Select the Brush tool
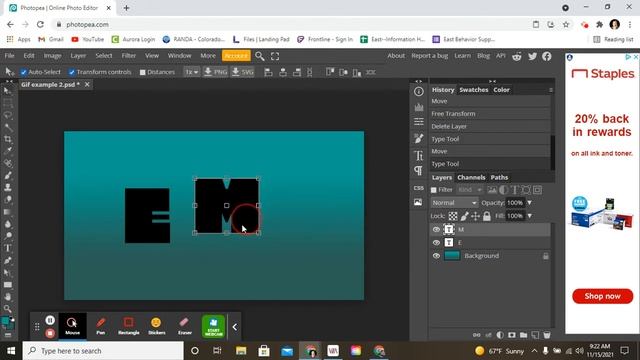The image size is (640, 360). tap(8, 176)
